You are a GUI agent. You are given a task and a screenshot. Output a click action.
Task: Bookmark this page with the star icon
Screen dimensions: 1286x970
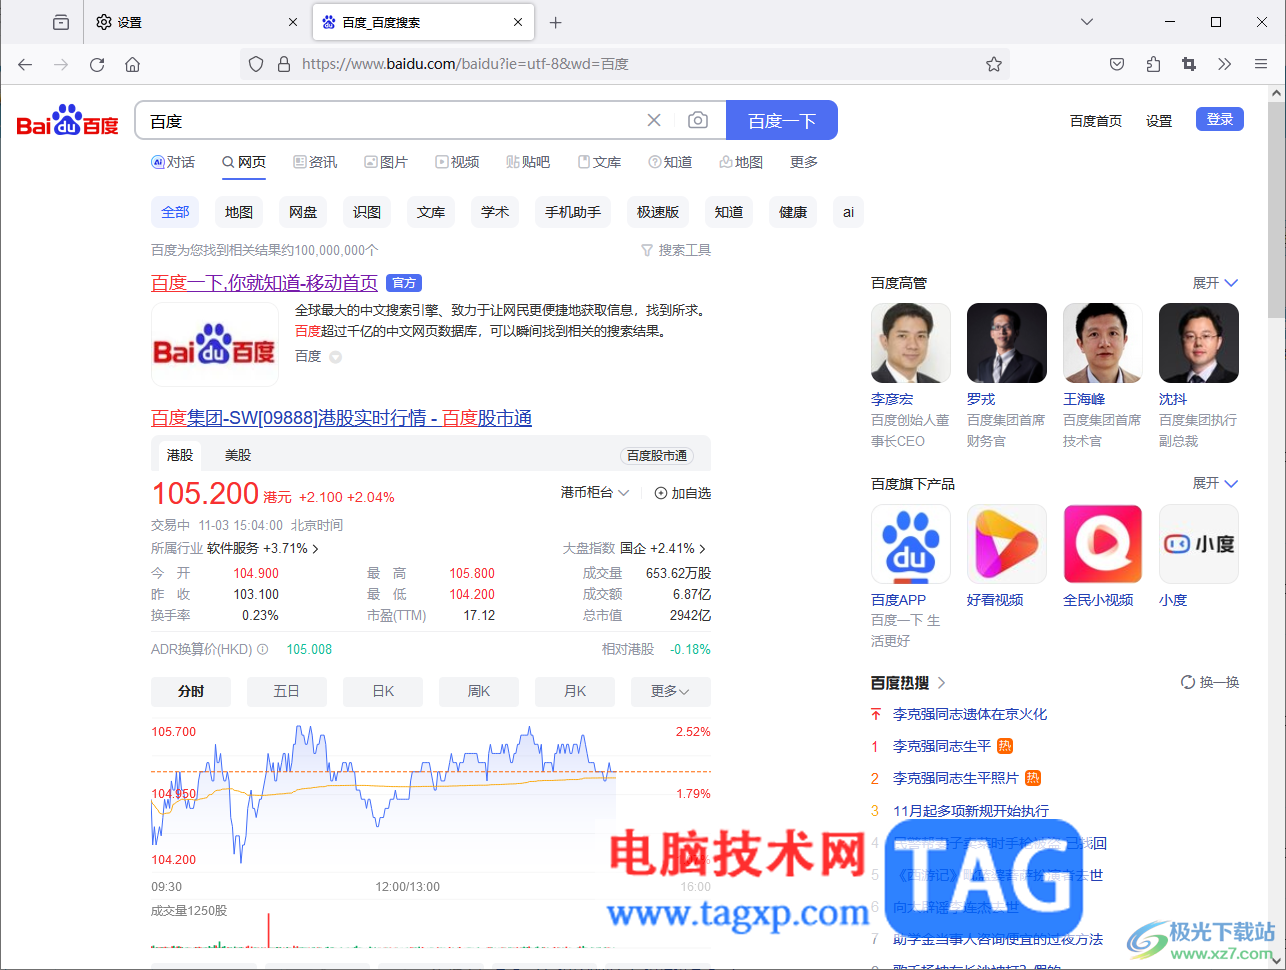(994, 64)
